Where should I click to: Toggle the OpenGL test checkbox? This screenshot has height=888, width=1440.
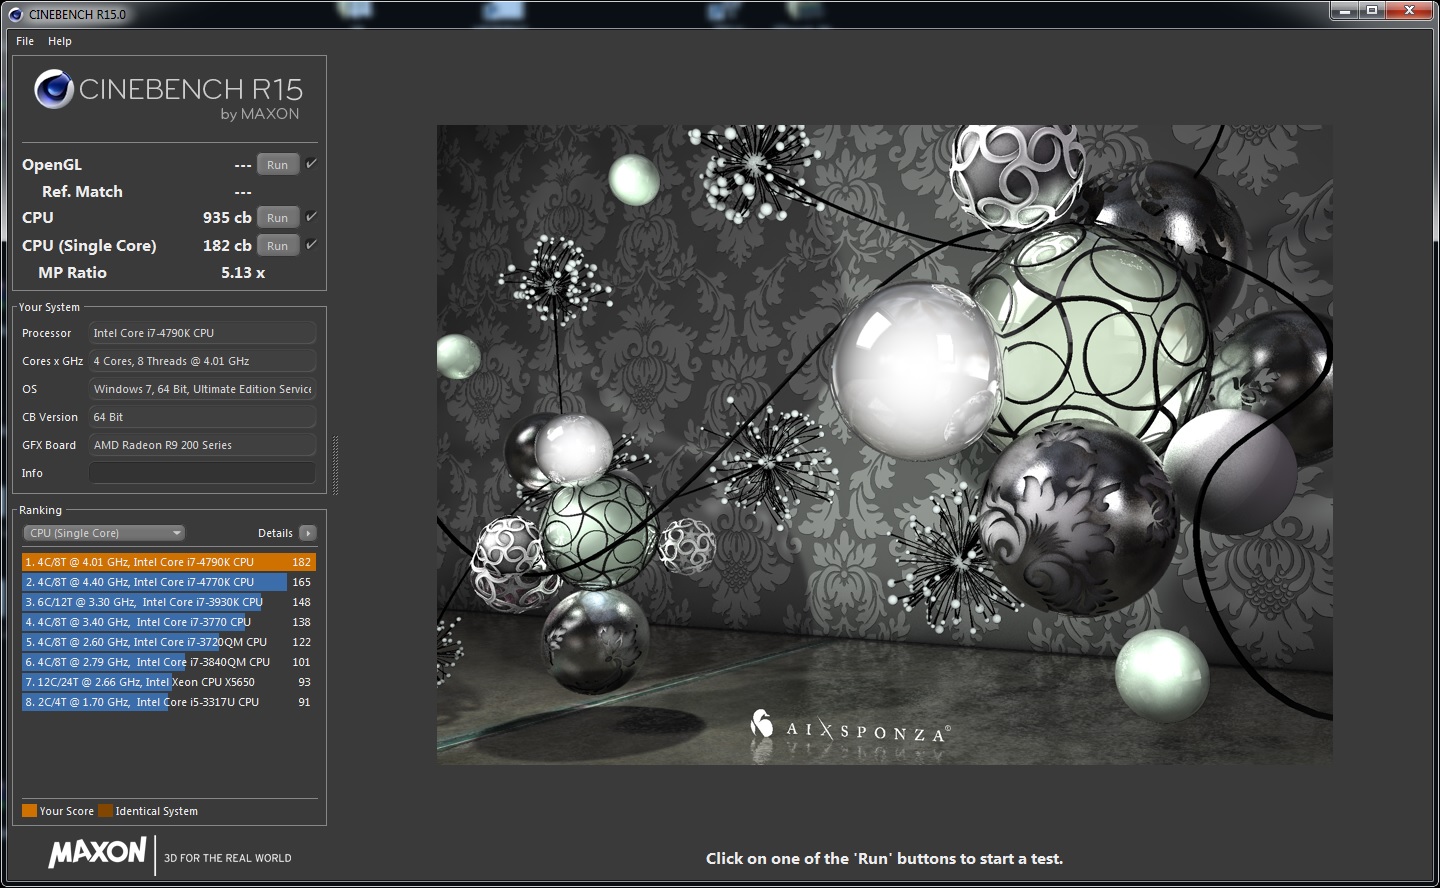coord(311,164)
